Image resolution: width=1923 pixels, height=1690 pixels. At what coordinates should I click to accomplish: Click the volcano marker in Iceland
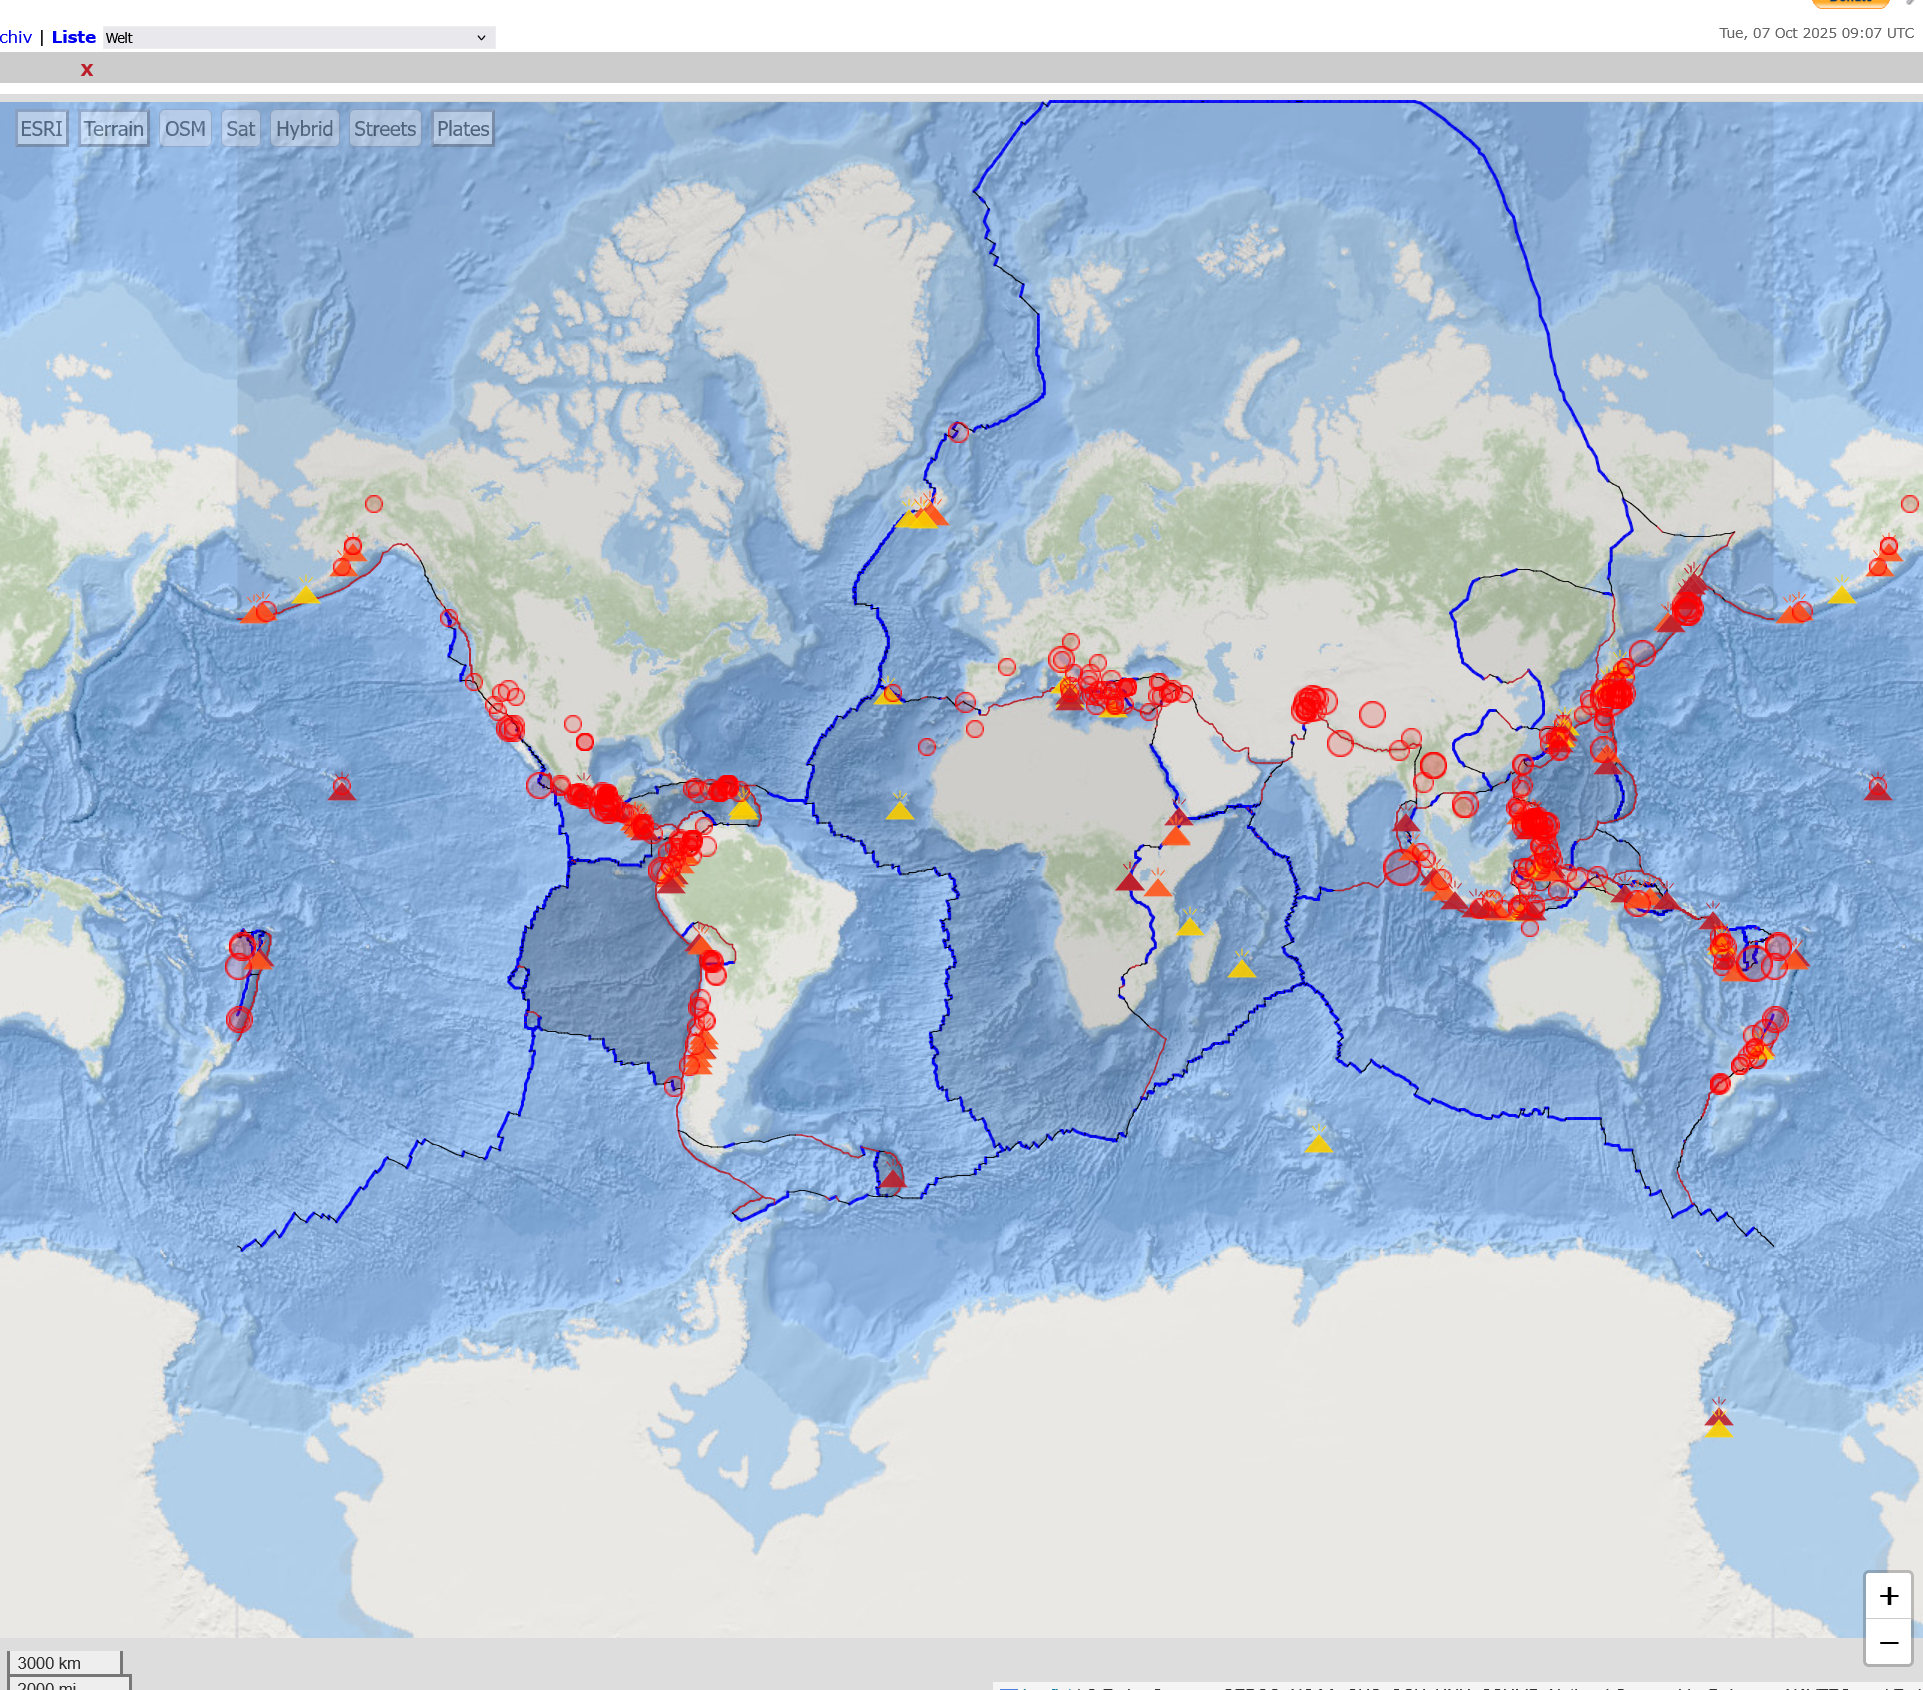point(922,514)
